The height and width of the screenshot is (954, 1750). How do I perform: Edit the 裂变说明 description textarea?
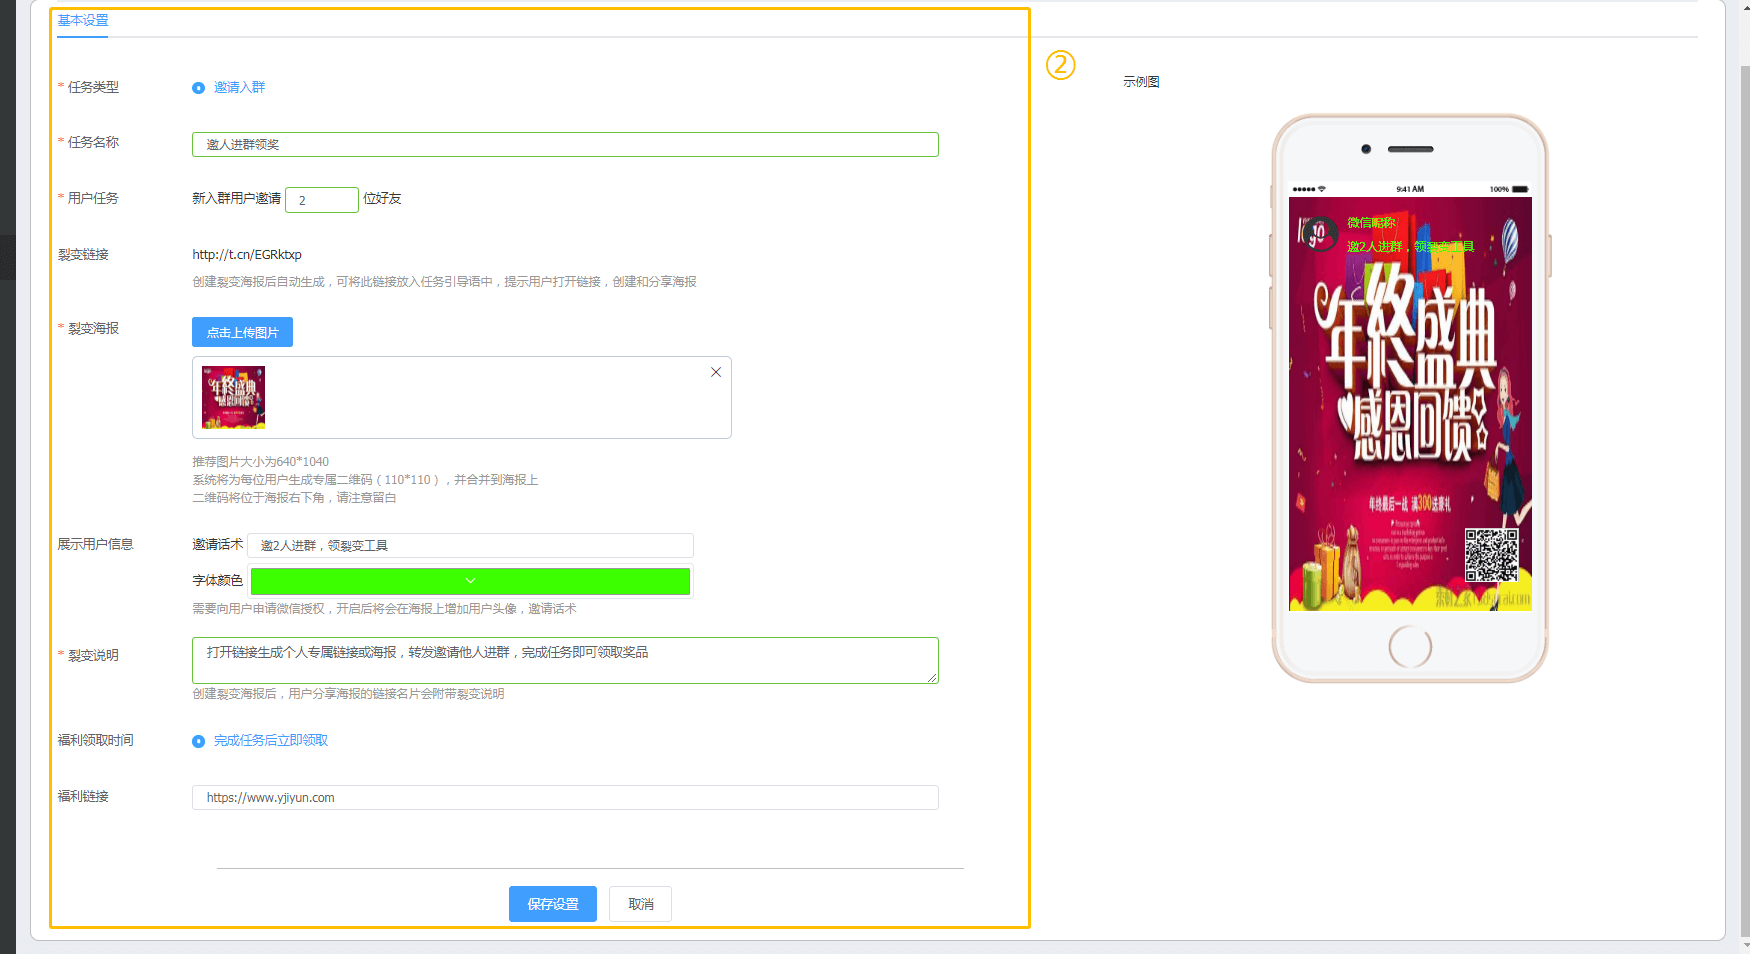click(565, 660)
